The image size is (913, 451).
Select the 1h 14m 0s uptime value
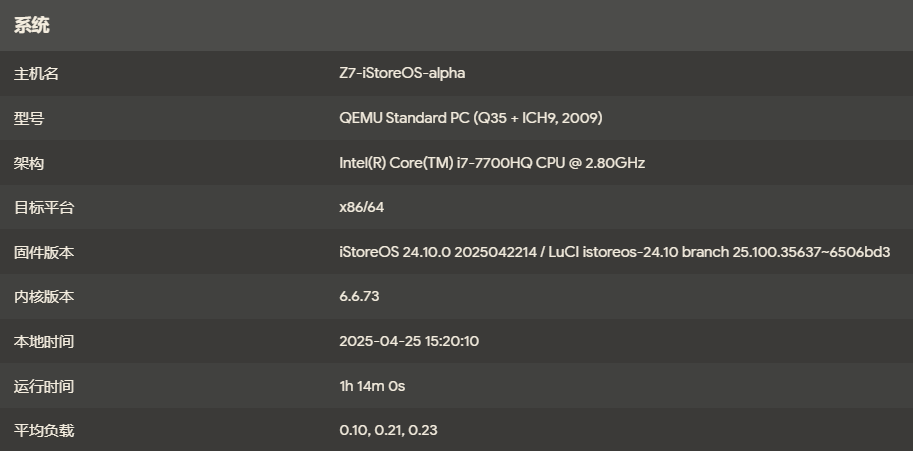(x=372, y=386)
